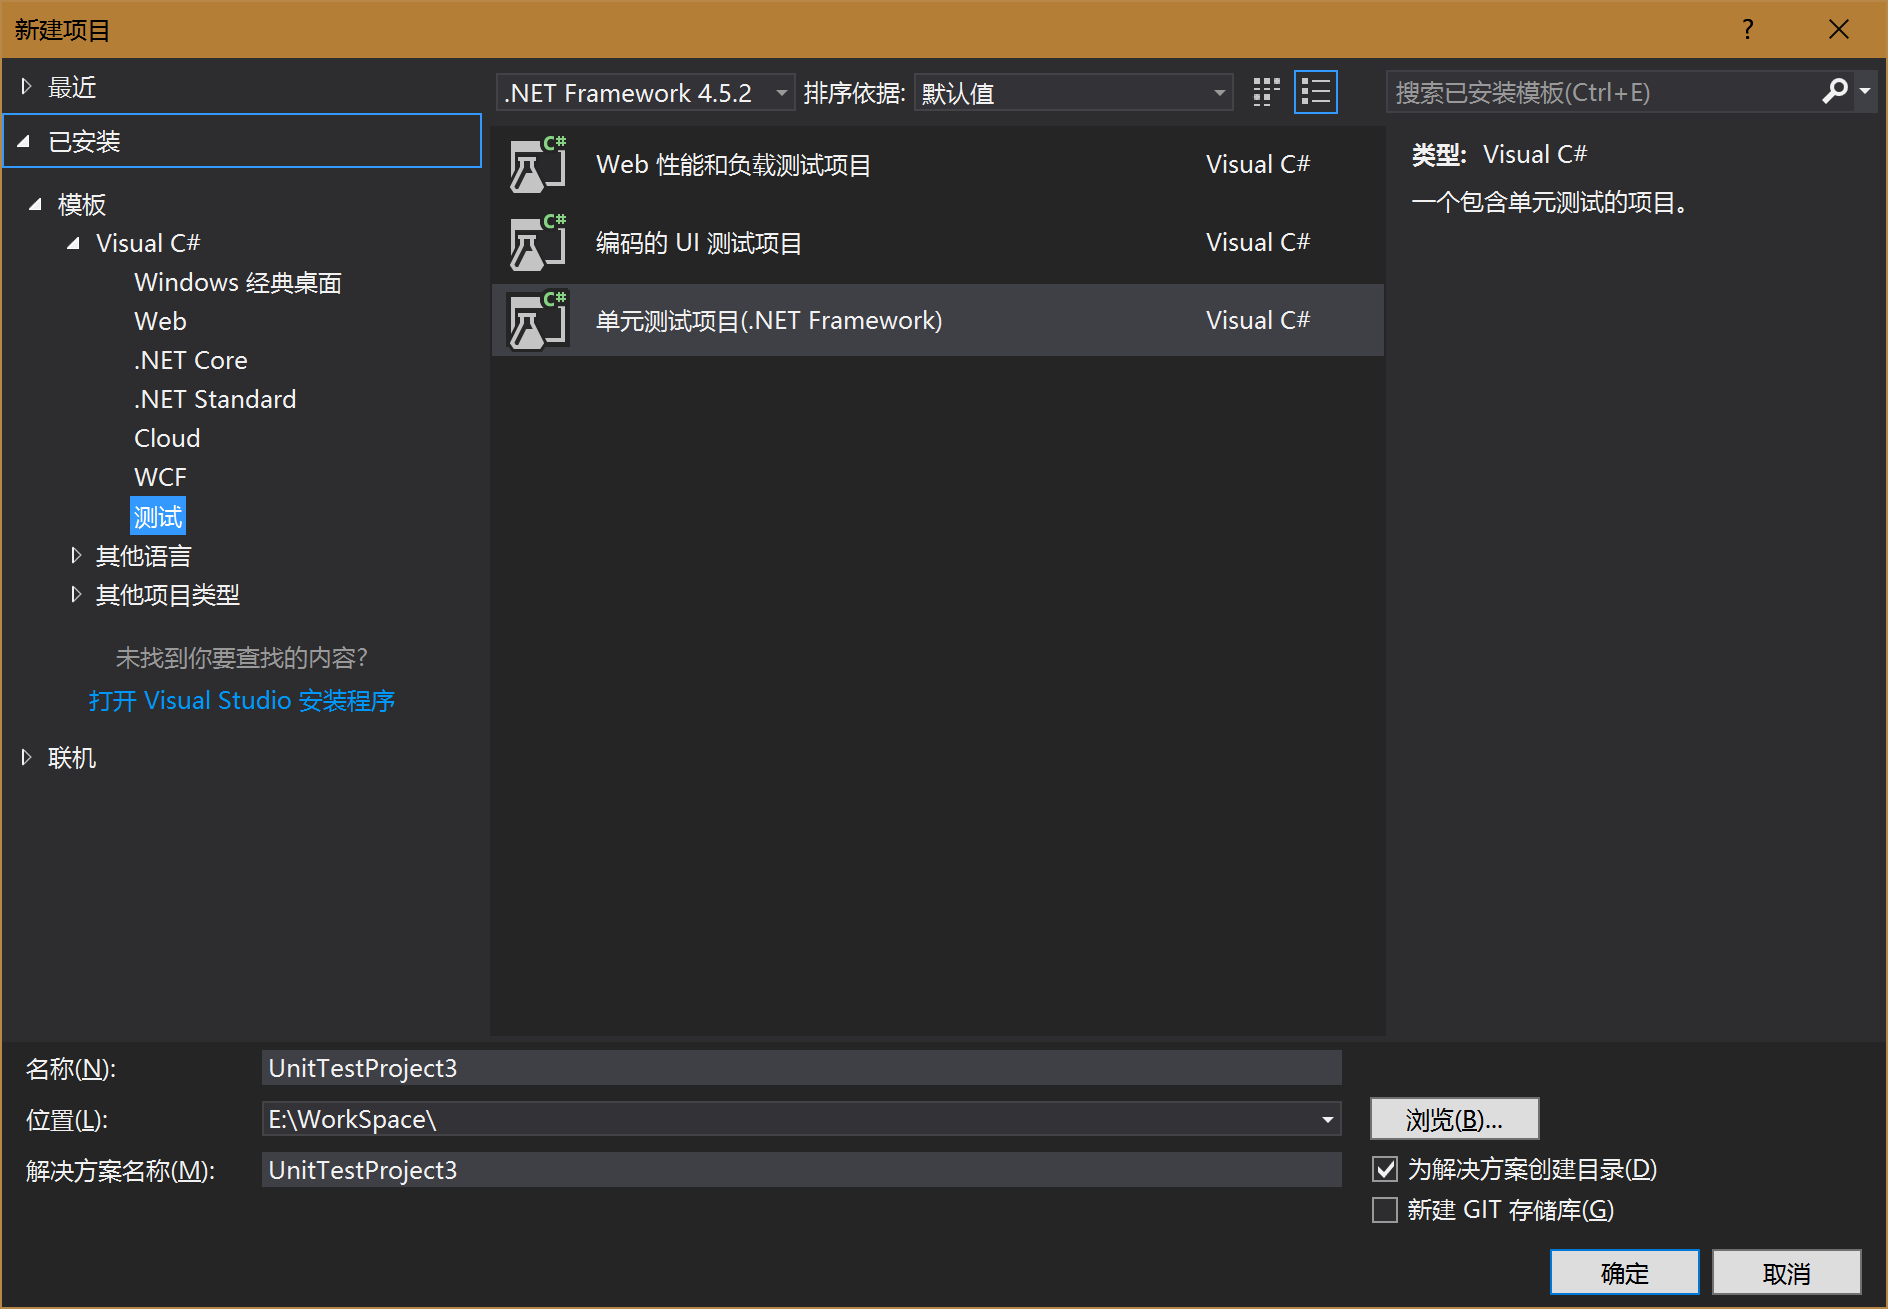Expand the 其他语言 tree node
This screenshot has height=1309, width=1888.
click(x=76, y=556)
